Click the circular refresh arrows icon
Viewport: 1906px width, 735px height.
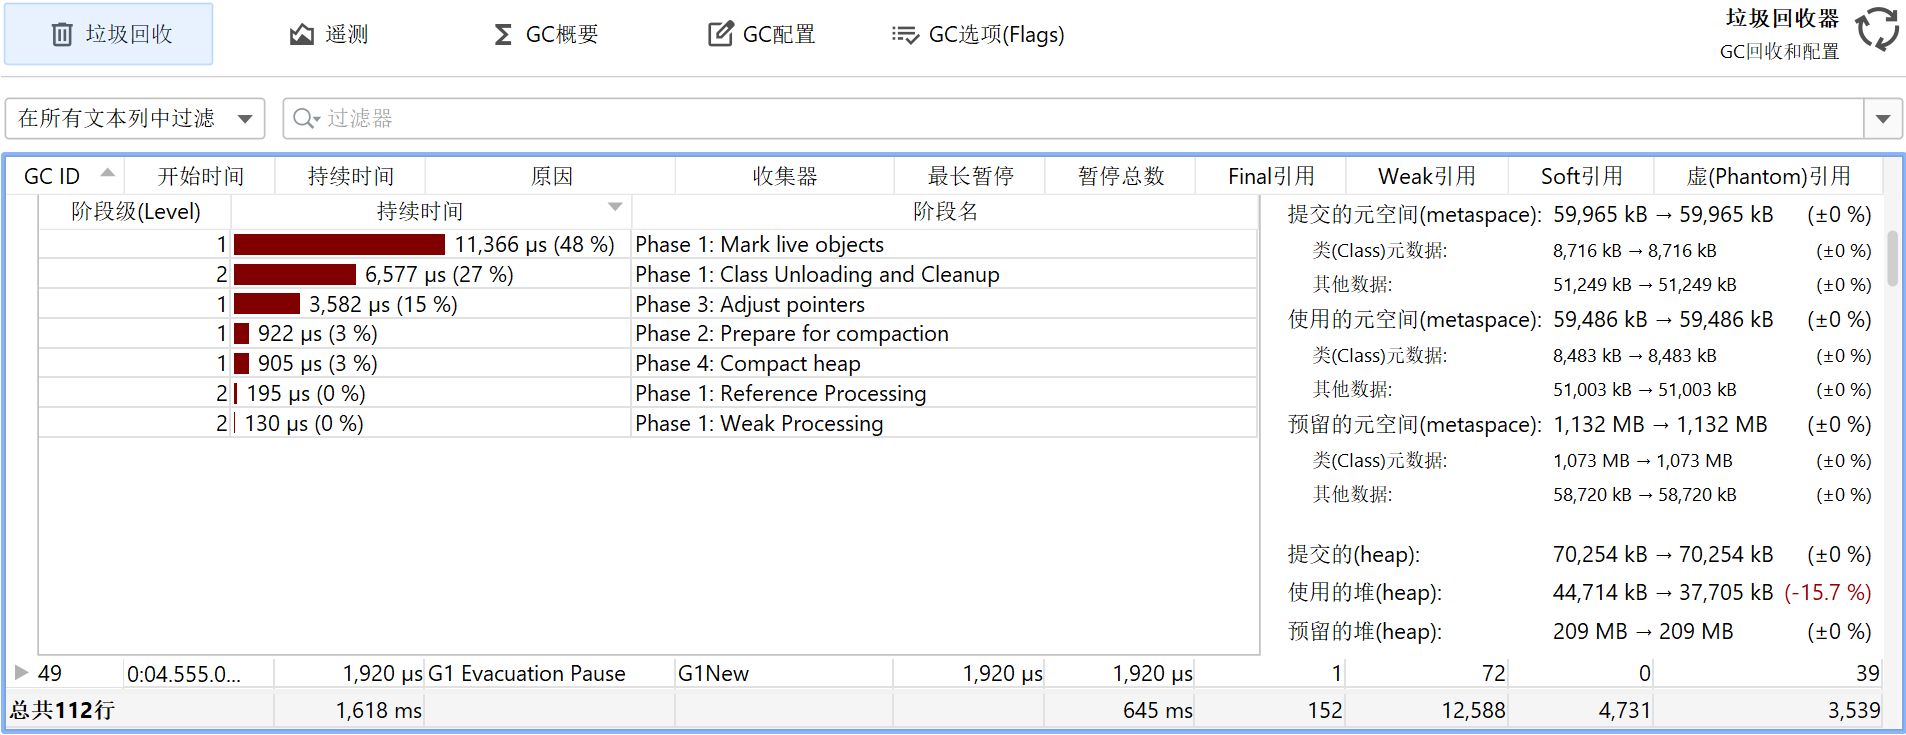click(1876, 29)
